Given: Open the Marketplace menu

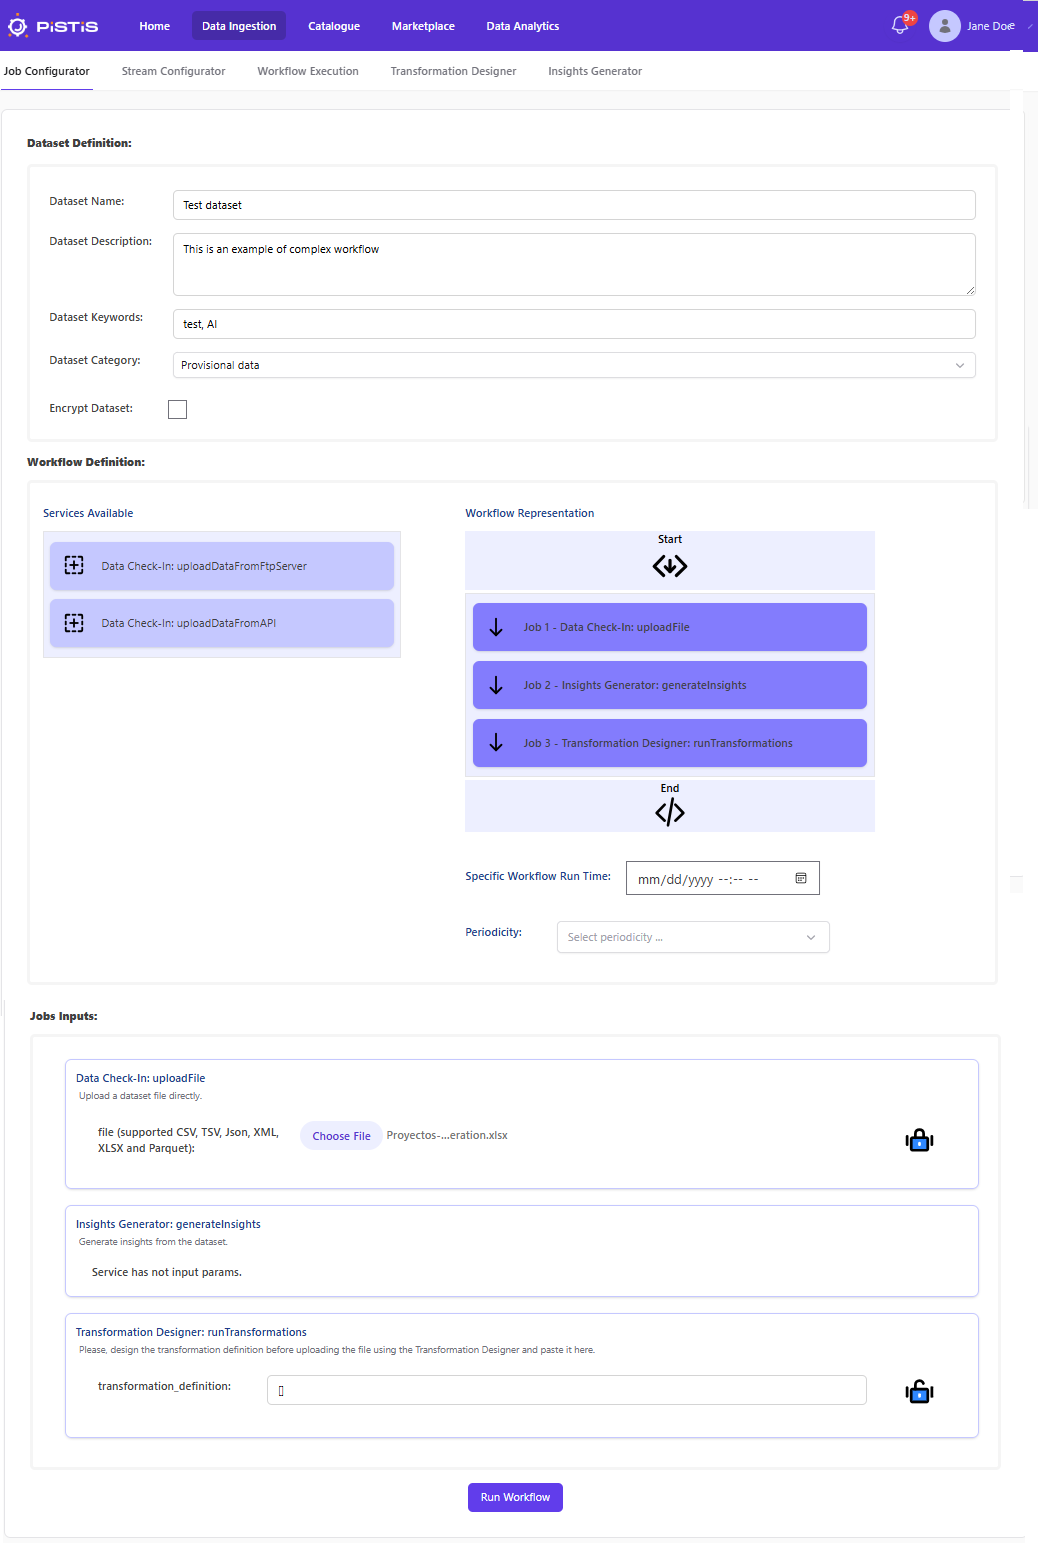Looking at the screenshot, I should coord(423,26).
